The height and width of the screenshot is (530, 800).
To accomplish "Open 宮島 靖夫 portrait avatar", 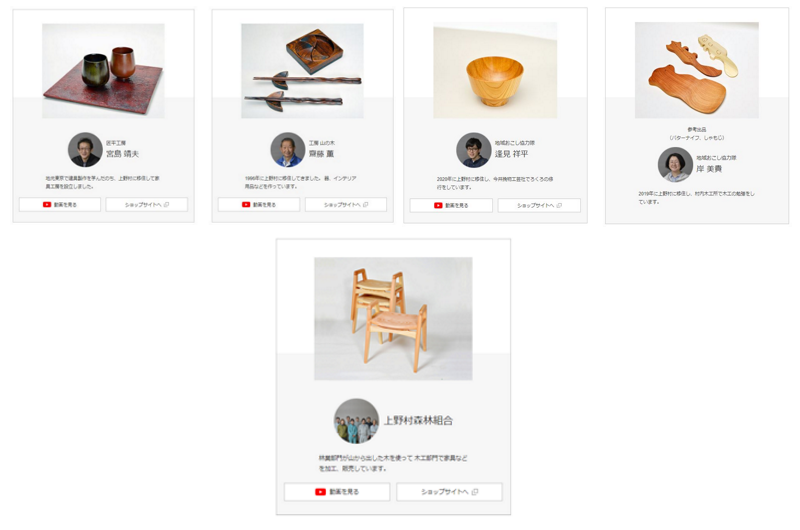I will coord(85,149).
